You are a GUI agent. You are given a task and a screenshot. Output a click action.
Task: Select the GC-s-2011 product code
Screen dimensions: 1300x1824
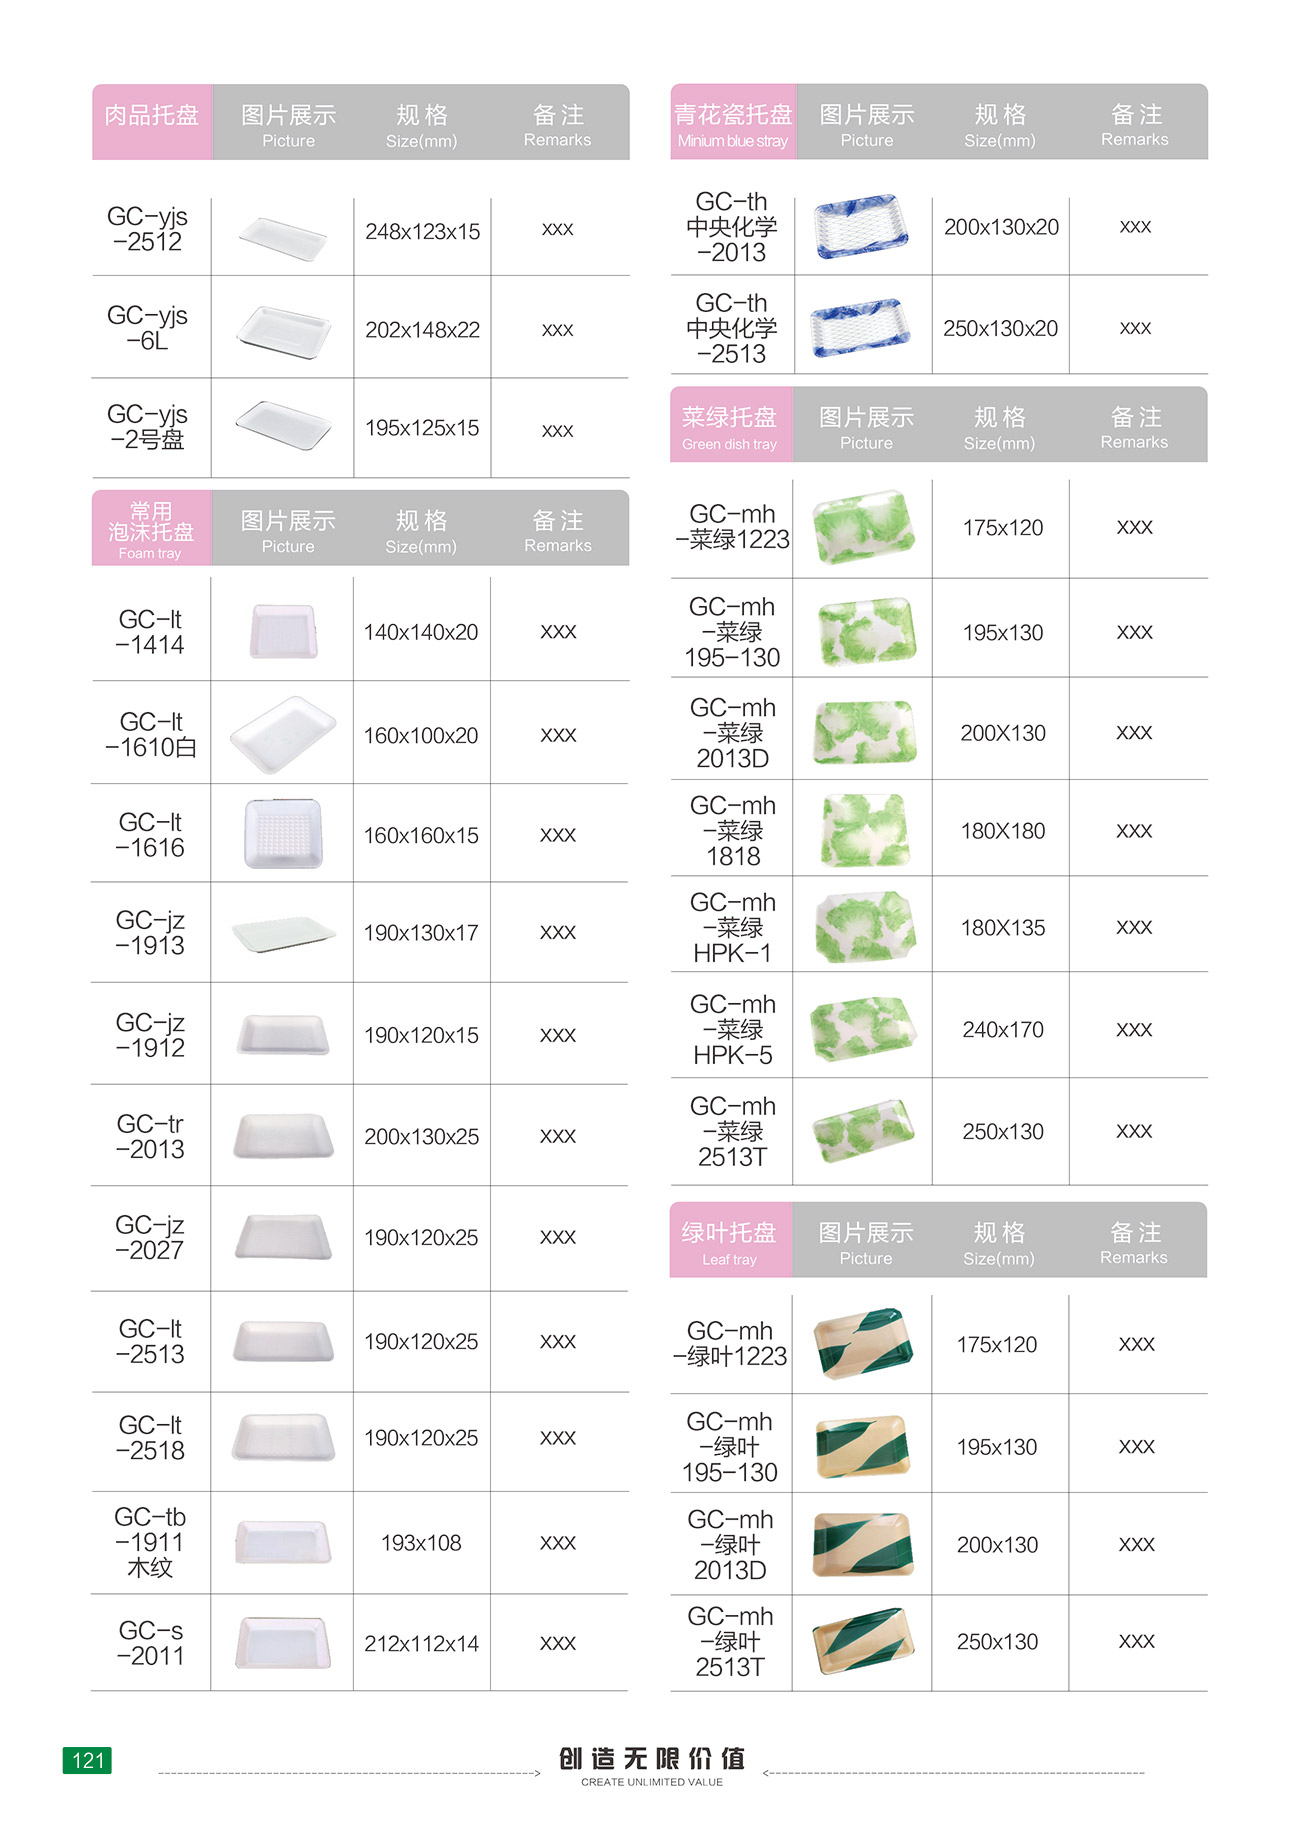point(151,1643)
